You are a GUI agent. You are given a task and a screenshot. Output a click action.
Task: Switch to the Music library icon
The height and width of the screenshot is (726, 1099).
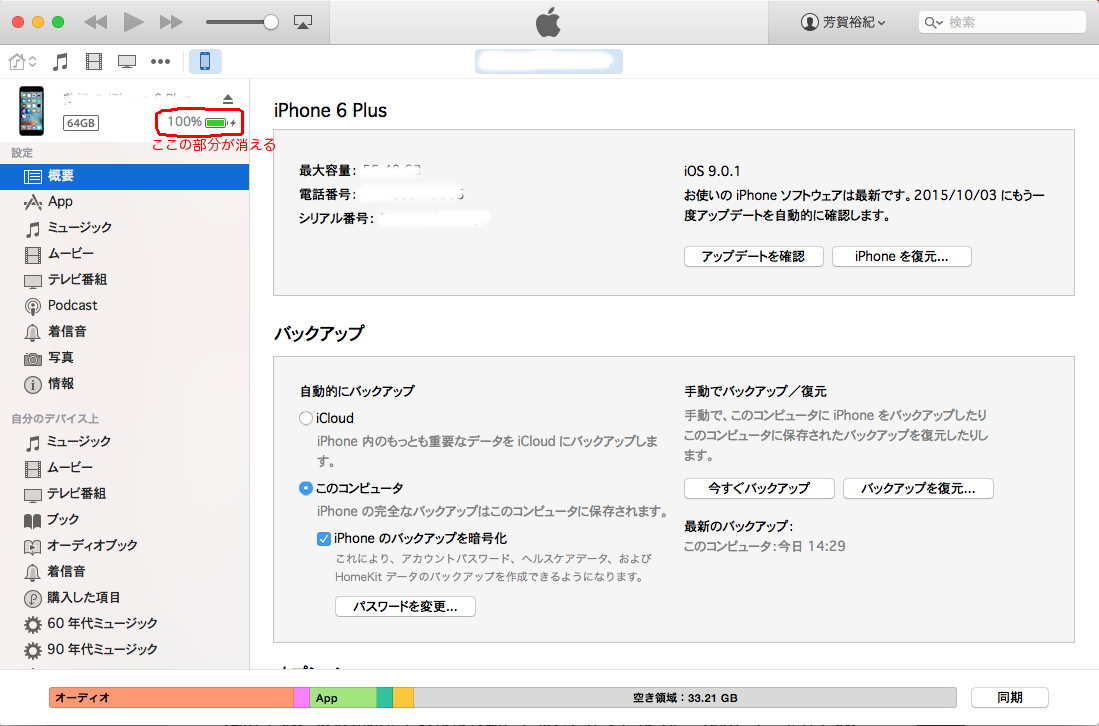[x=60, y=62]
